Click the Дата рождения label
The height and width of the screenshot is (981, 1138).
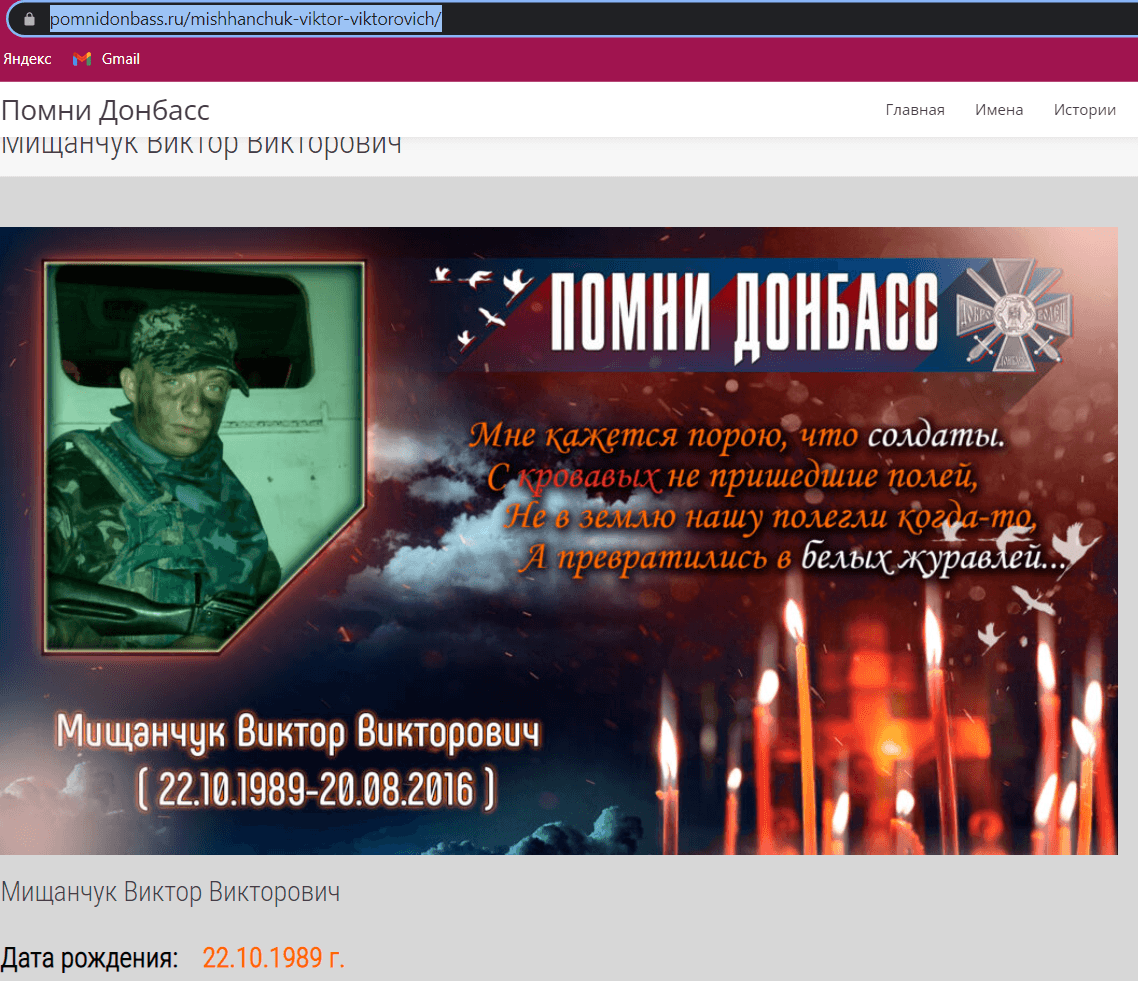tap(89, 959)
